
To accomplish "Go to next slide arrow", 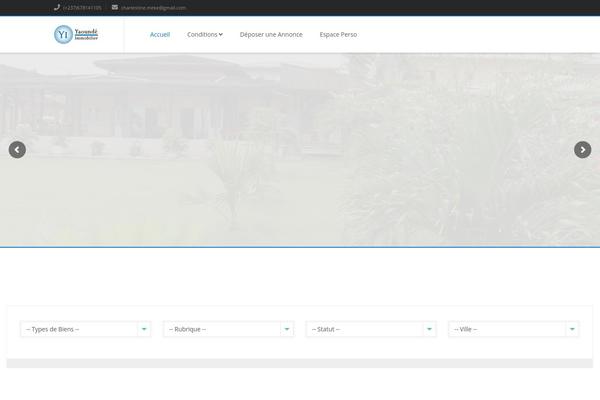I will [582, 150].
